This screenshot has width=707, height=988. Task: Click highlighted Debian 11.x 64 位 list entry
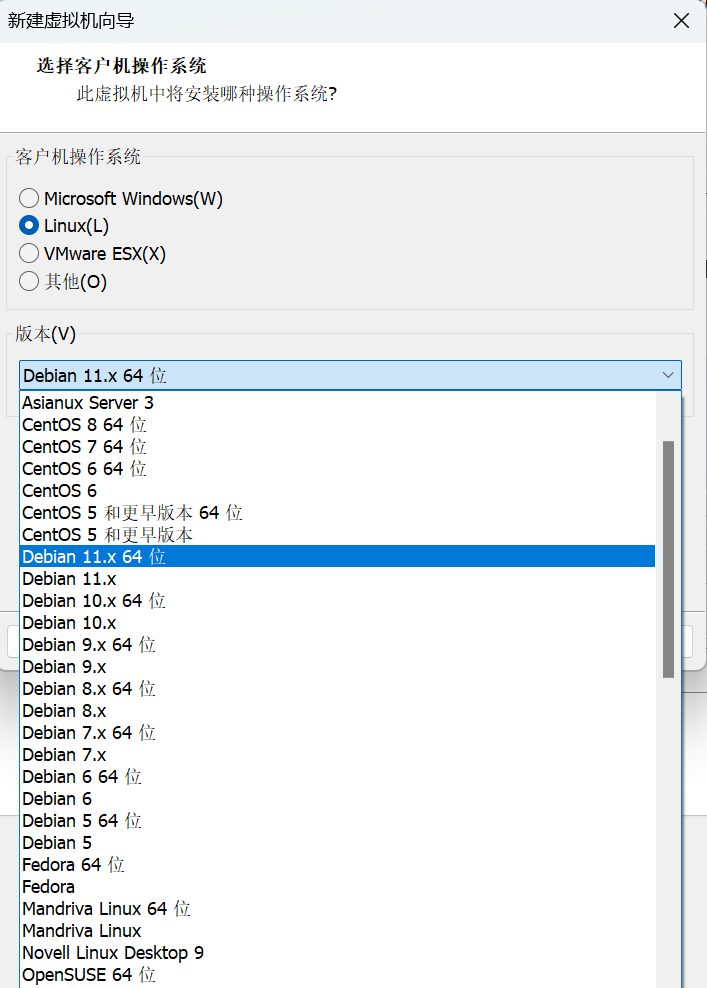pos(338,556)
